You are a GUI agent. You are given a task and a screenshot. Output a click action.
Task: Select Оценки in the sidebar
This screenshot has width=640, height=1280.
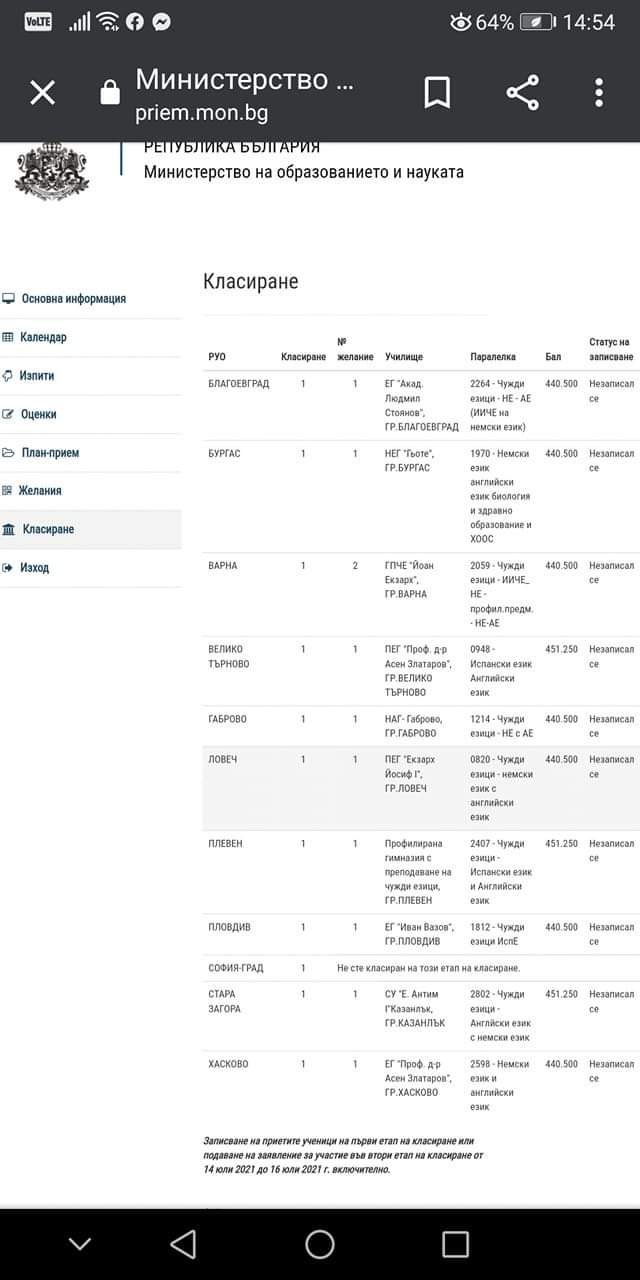coord(38,414)
